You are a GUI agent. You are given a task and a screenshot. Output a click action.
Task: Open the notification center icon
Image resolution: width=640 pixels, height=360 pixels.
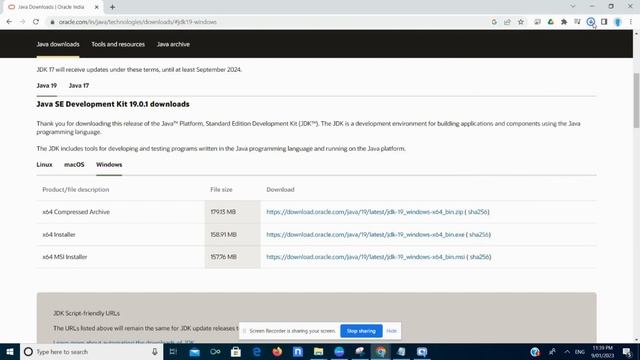pyautogui.click(x=627, y=351)
